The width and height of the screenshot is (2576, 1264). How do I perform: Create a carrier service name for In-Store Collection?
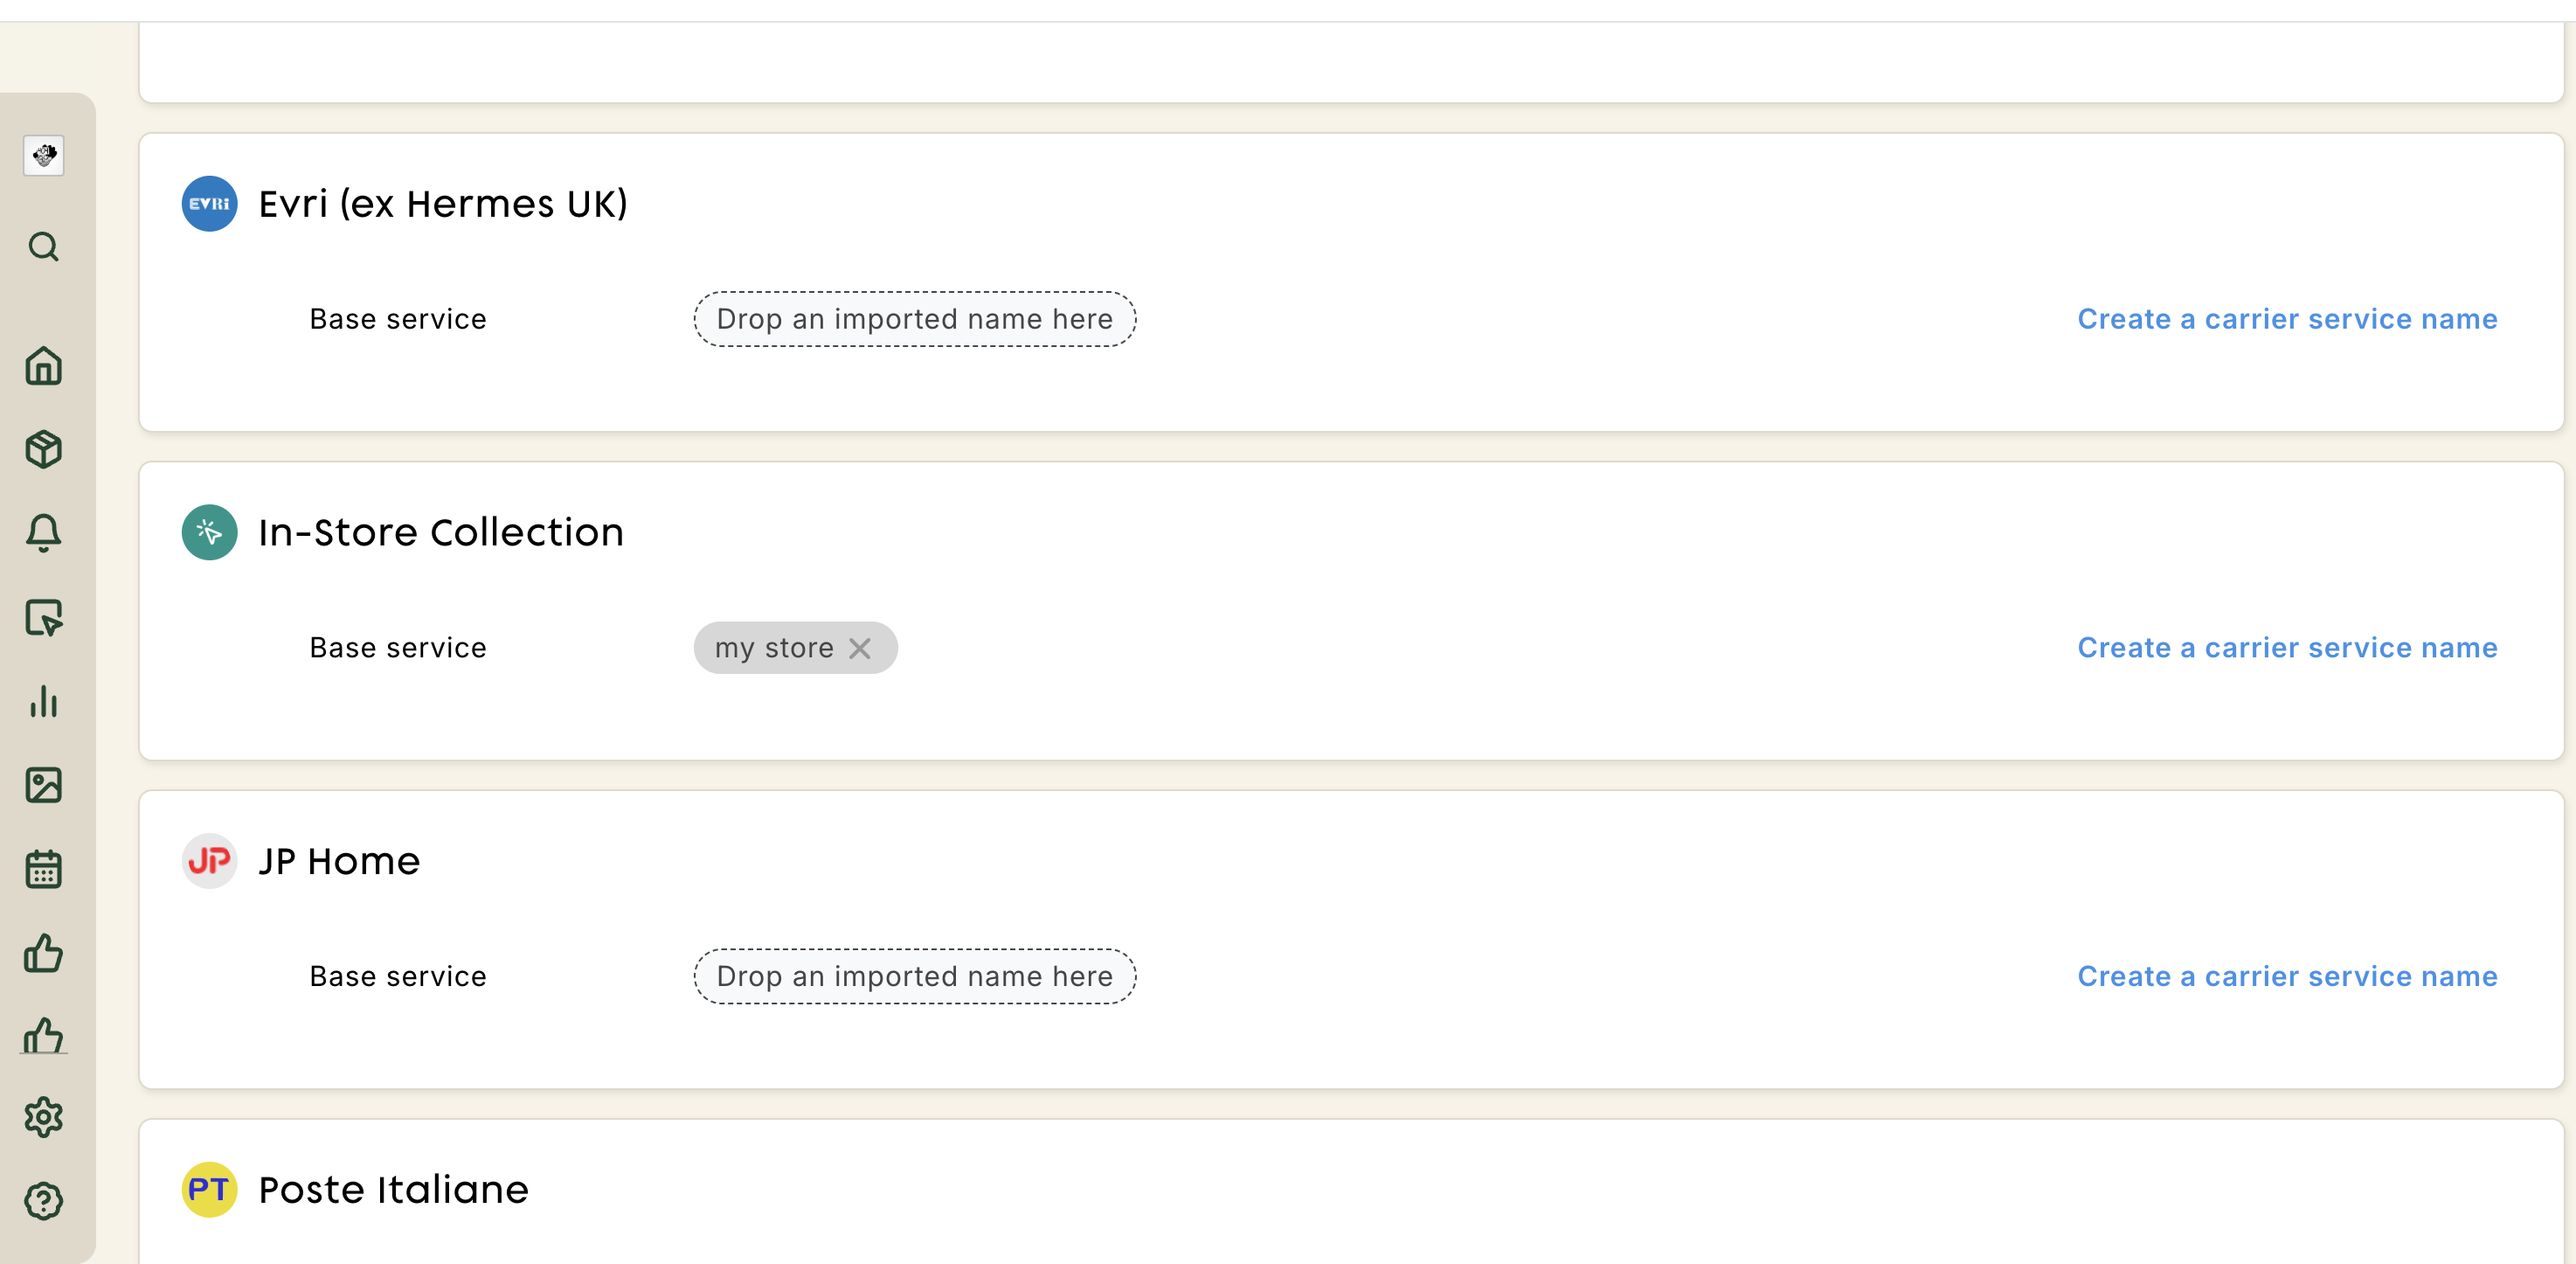2287,648
